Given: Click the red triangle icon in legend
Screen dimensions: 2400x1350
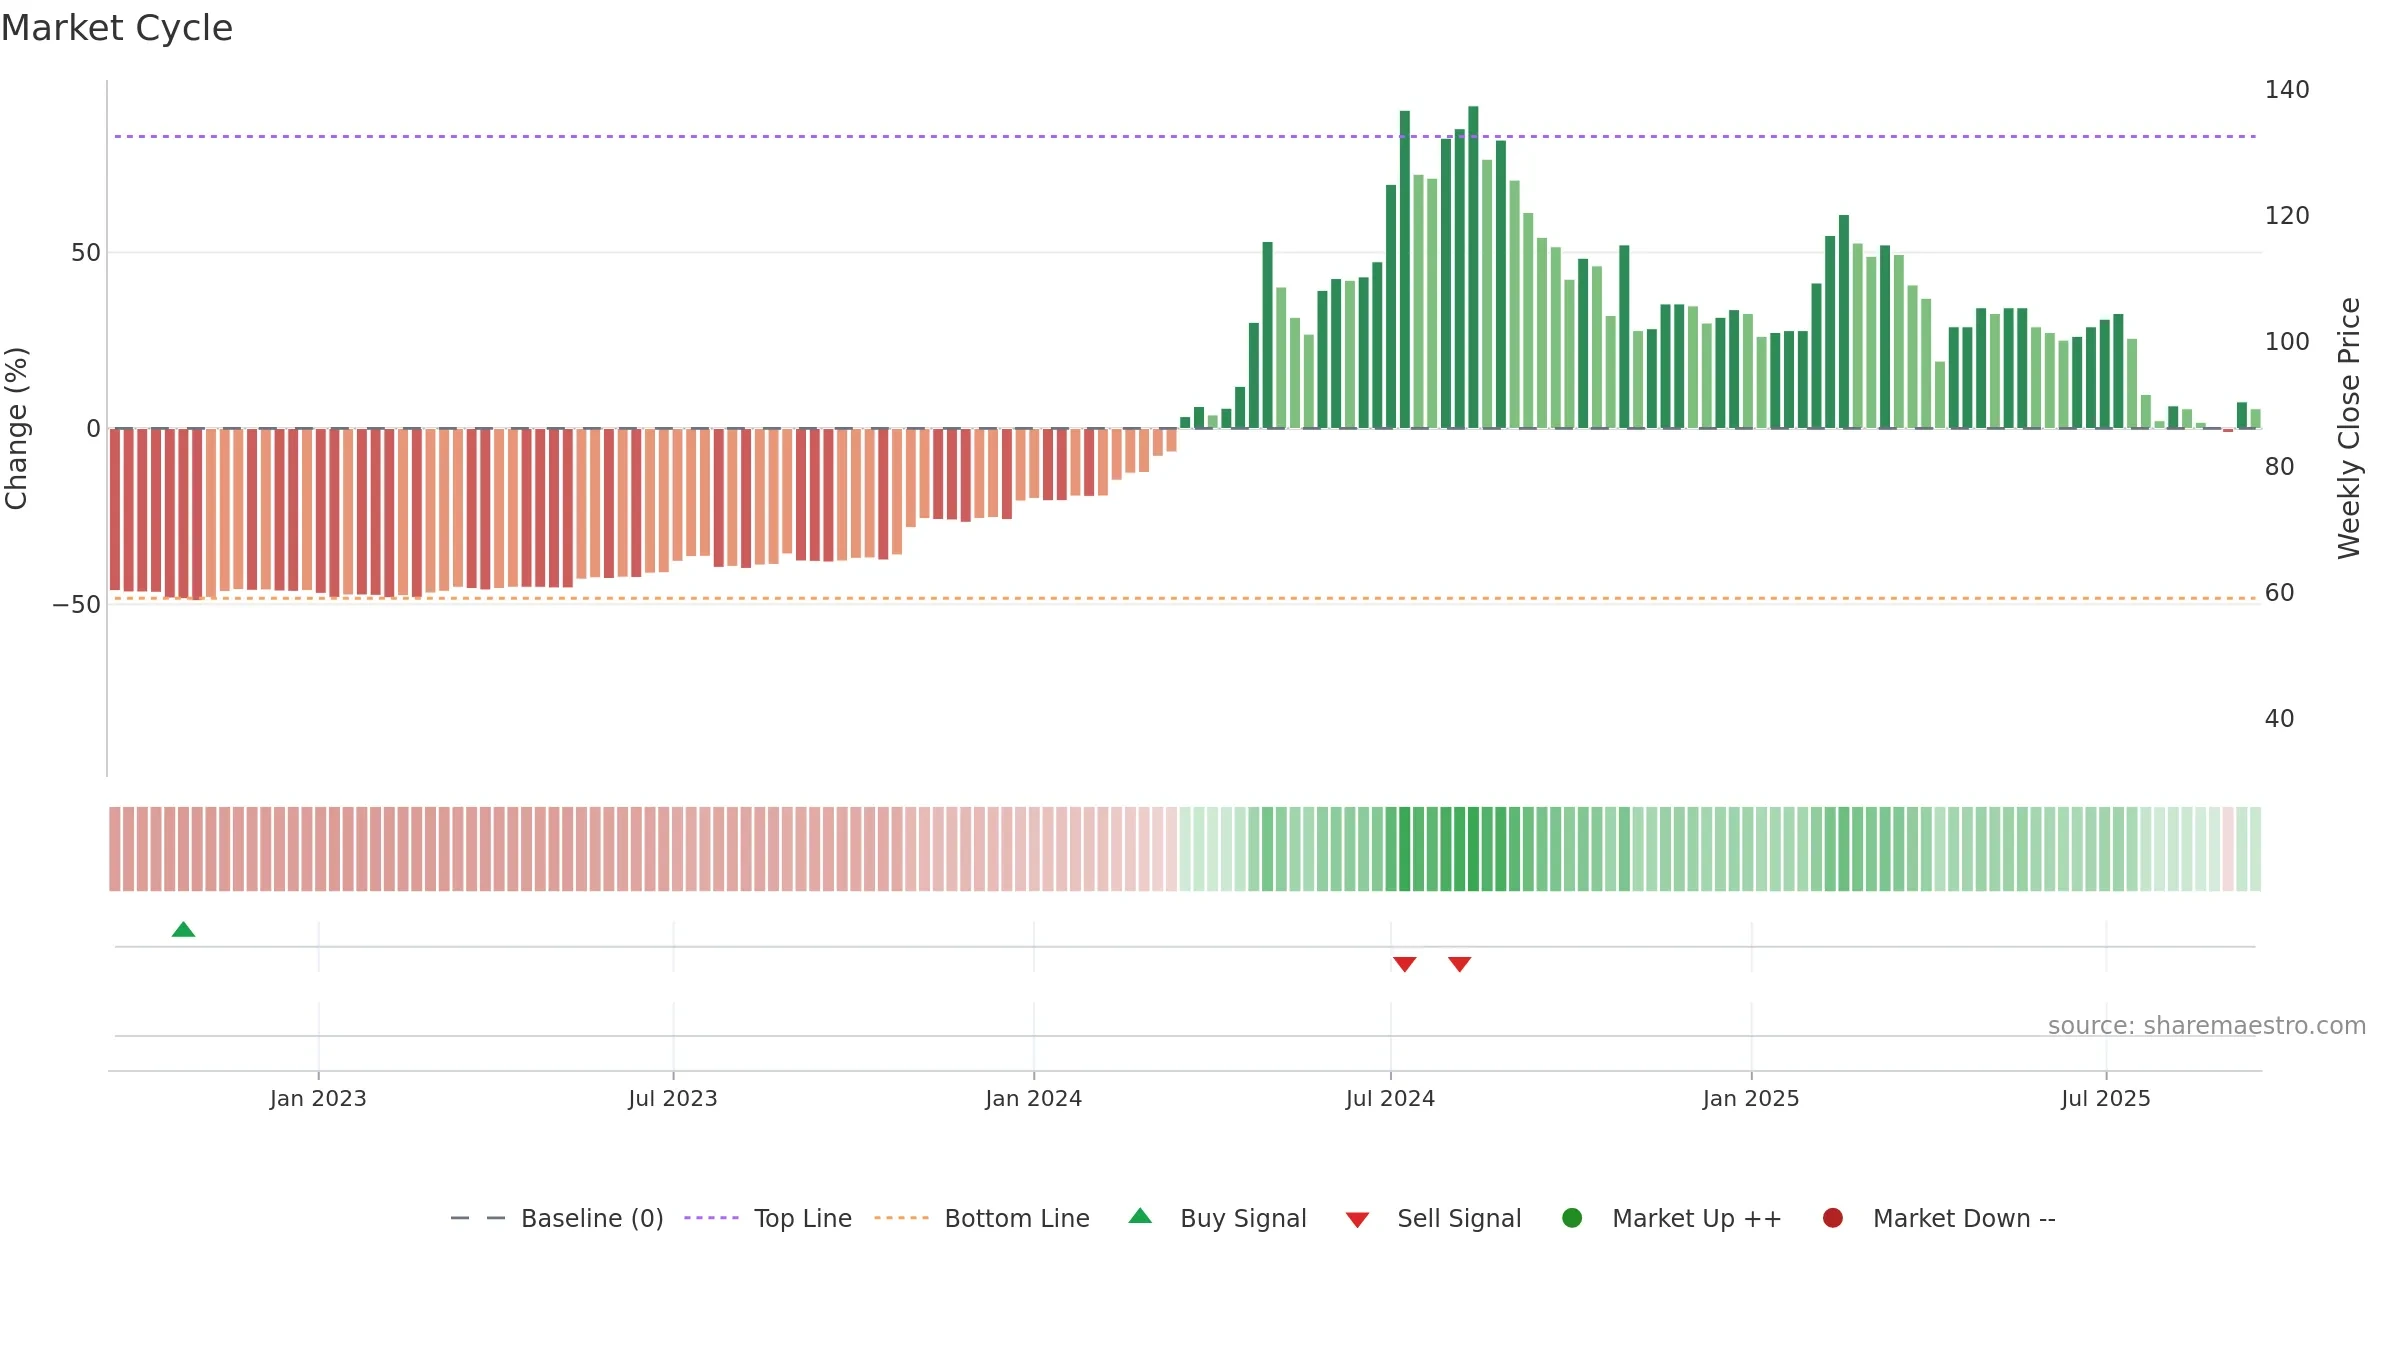Looking at the screenshot, I should [x=1357, y=1220].
